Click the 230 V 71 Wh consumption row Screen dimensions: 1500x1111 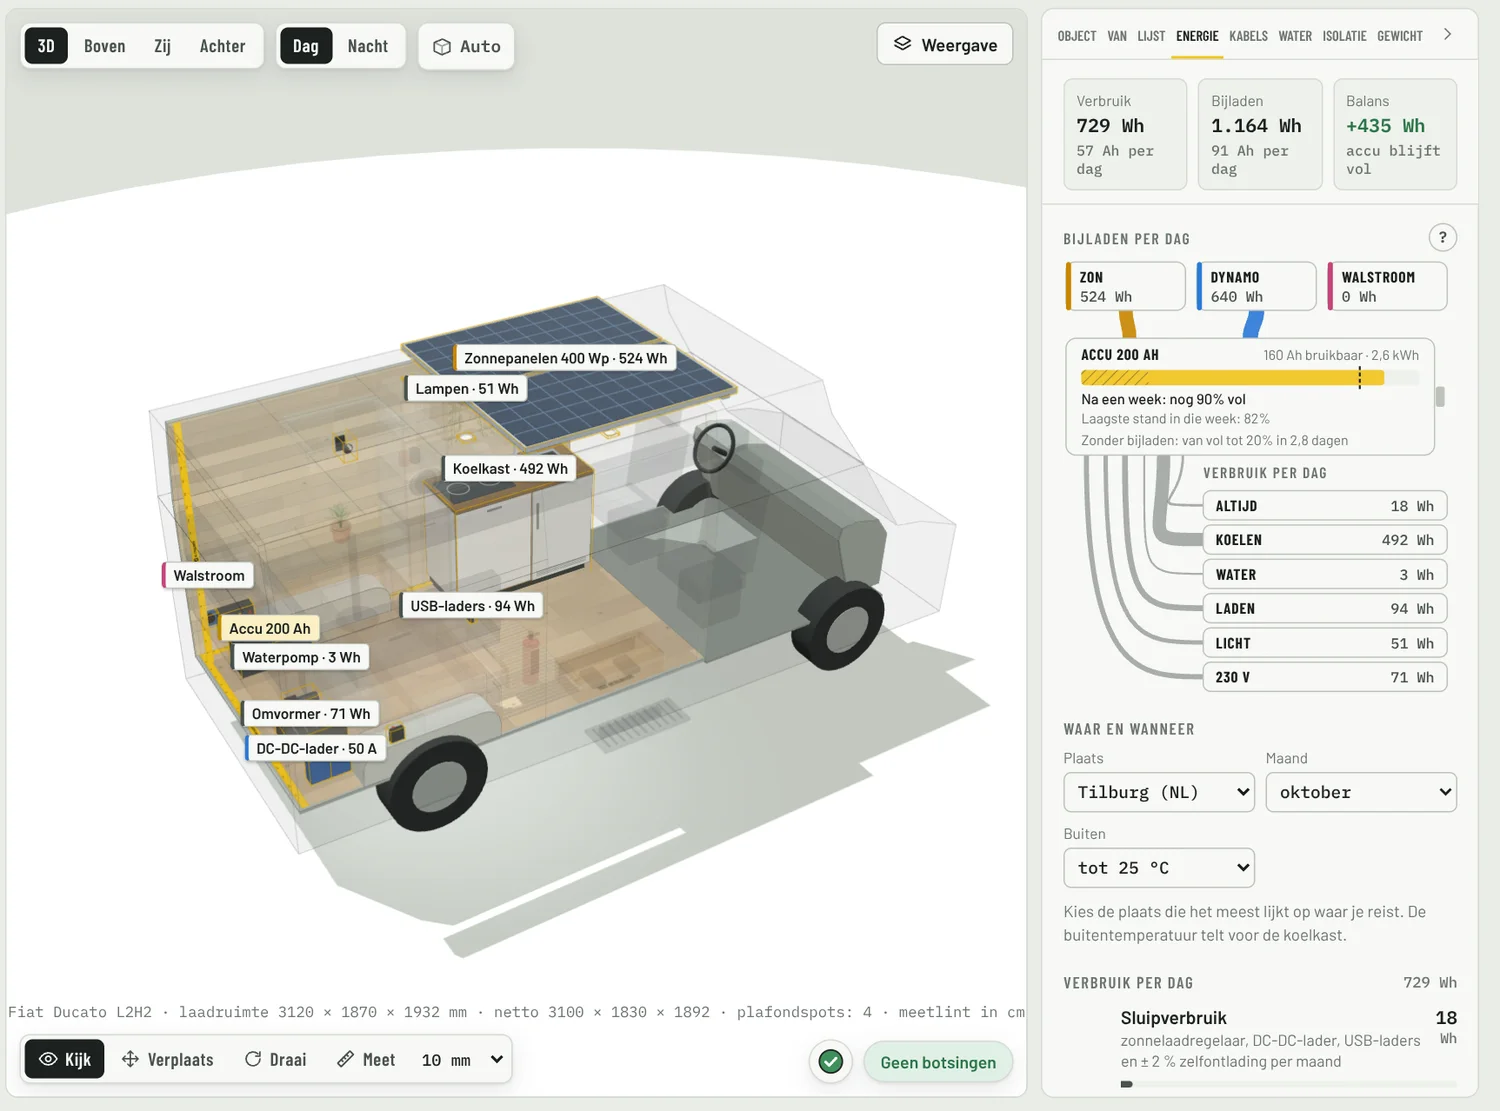pos(1325,677)
